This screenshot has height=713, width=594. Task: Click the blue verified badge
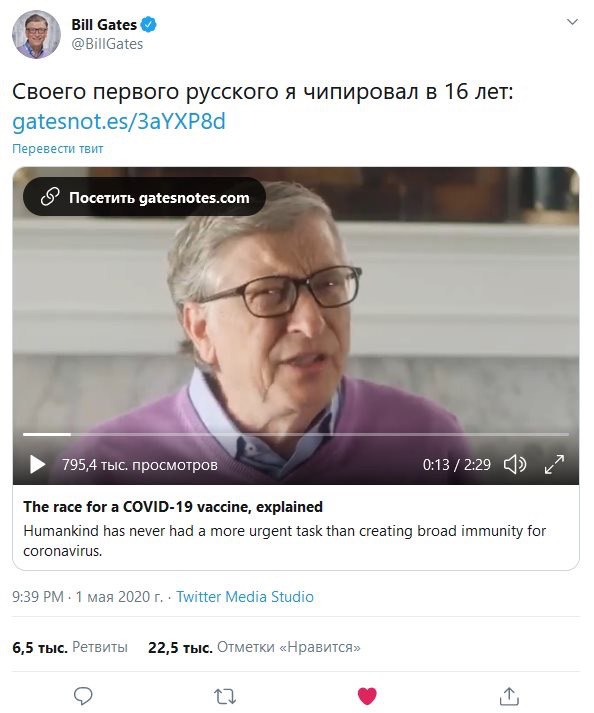(149, 25)
